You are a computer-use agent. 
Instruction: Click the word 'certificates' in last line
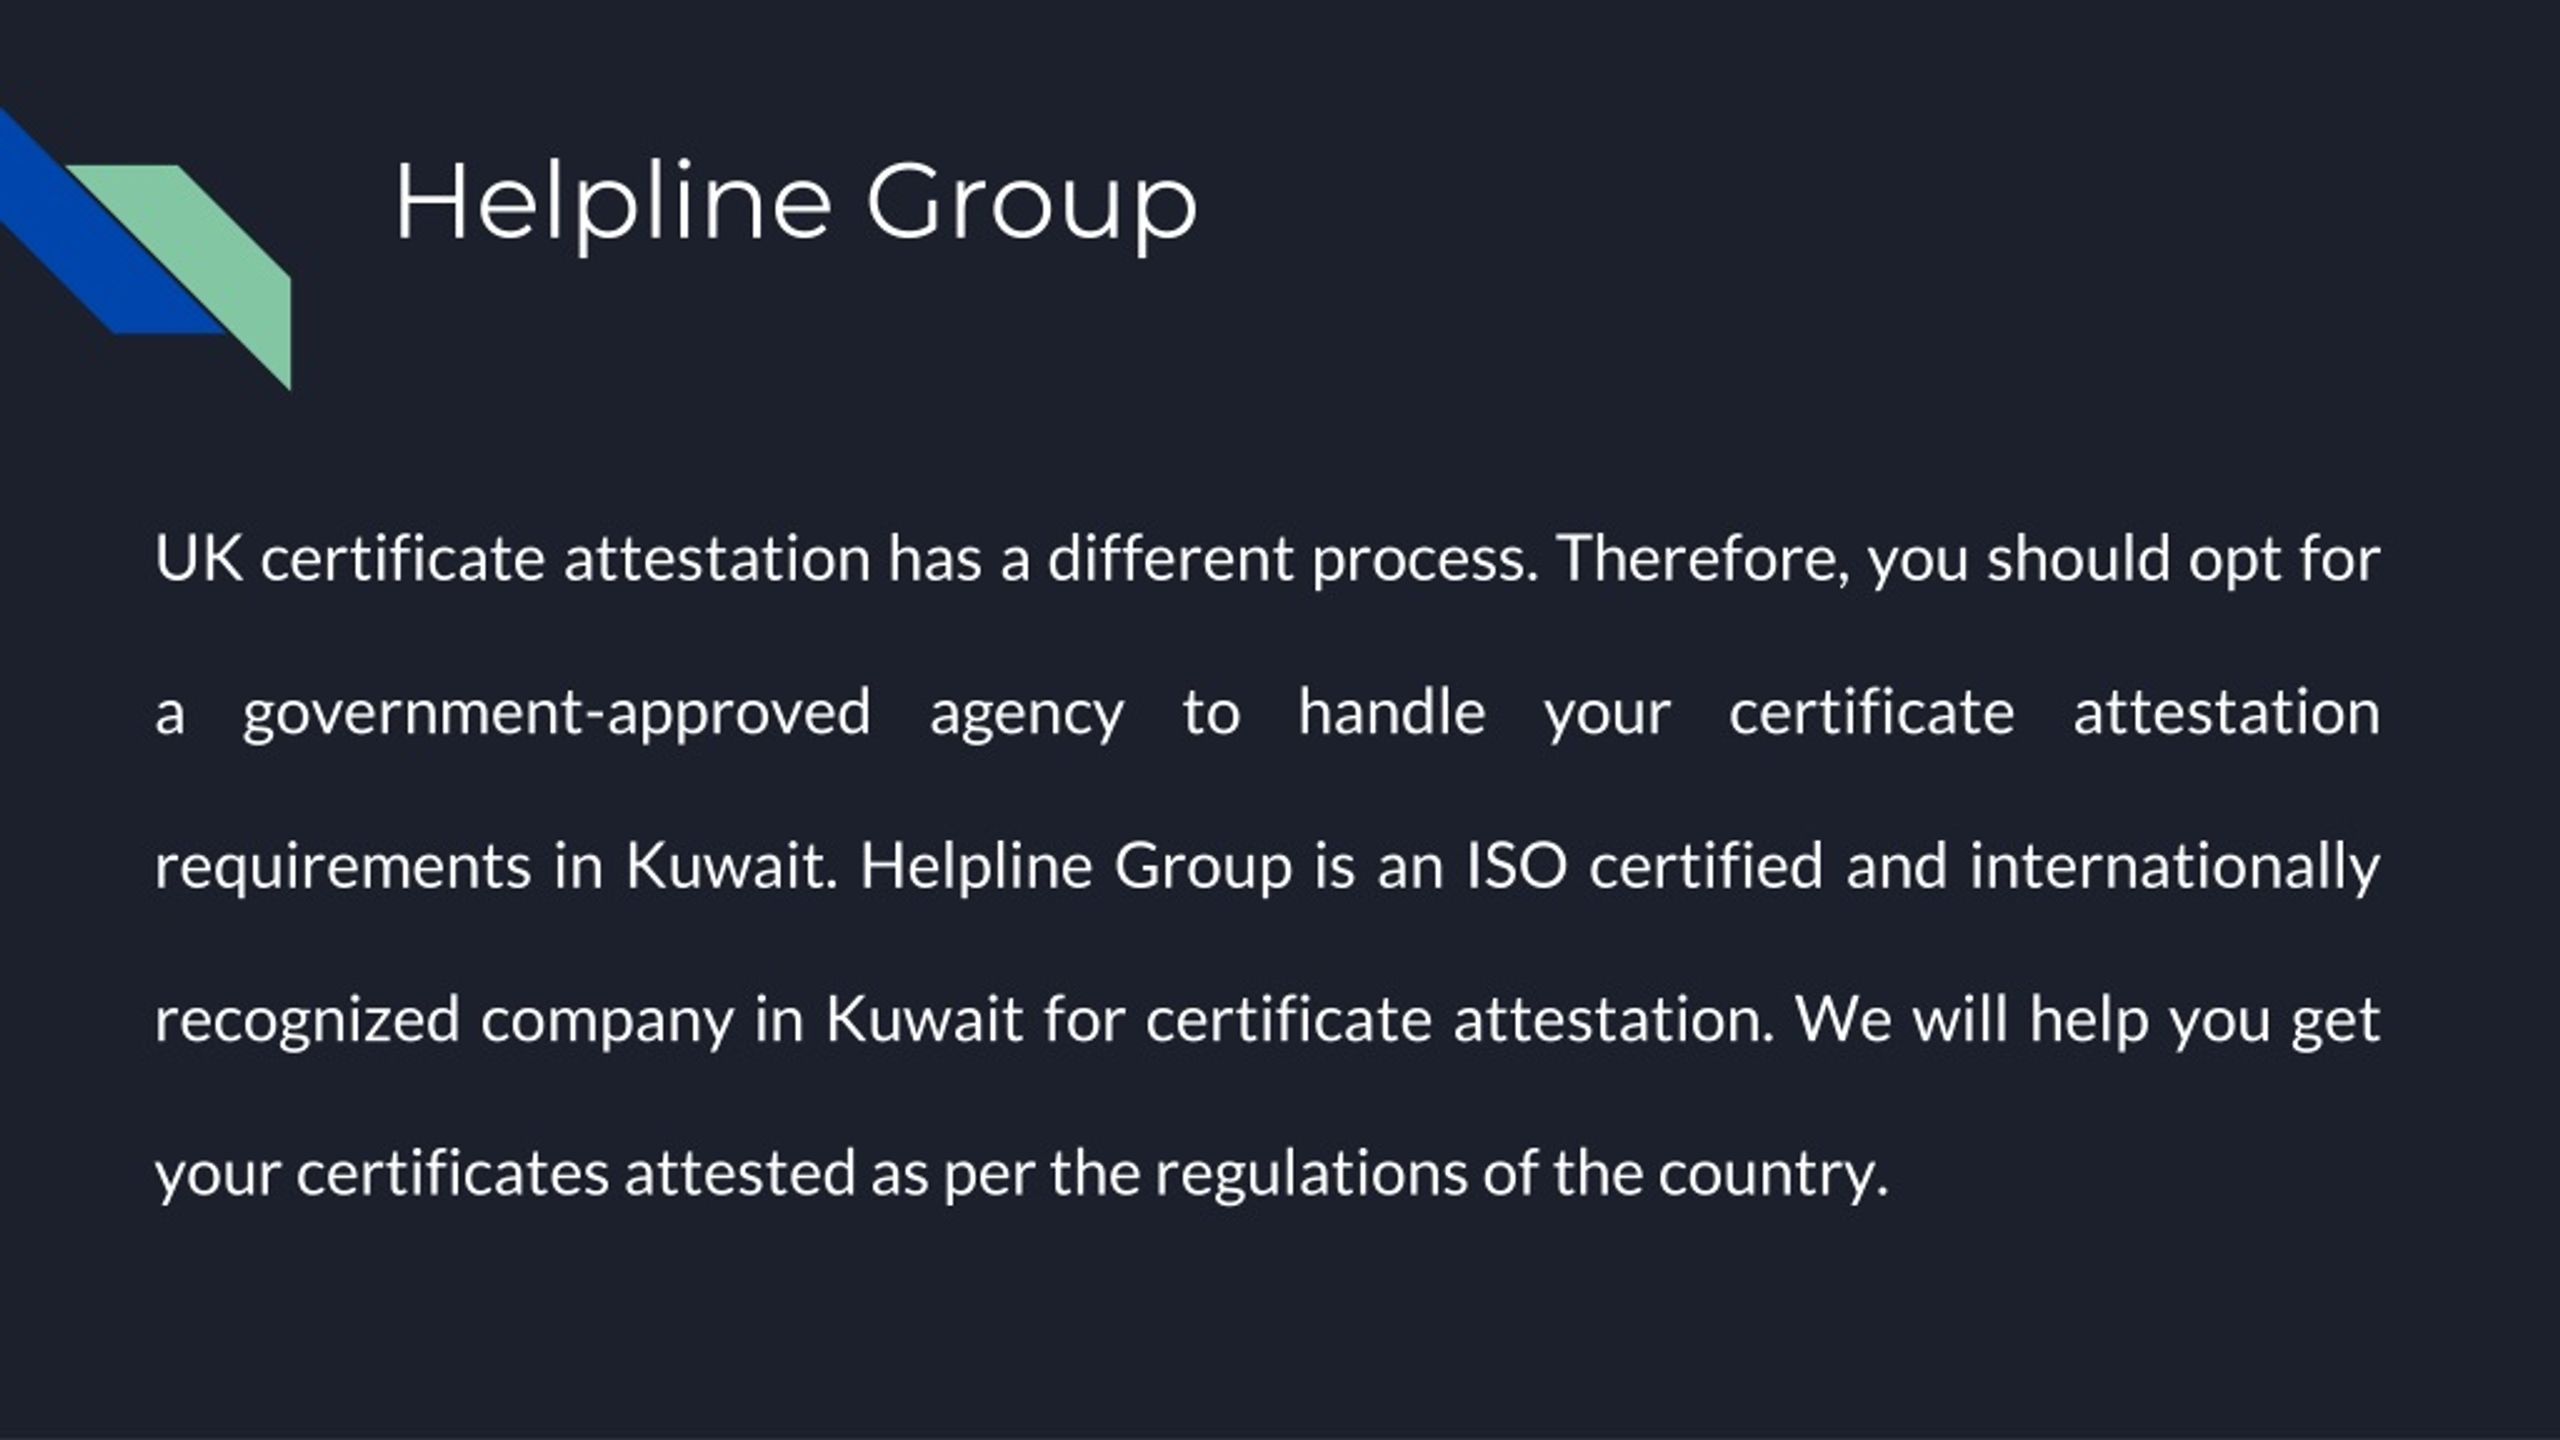pos(452,1174)
